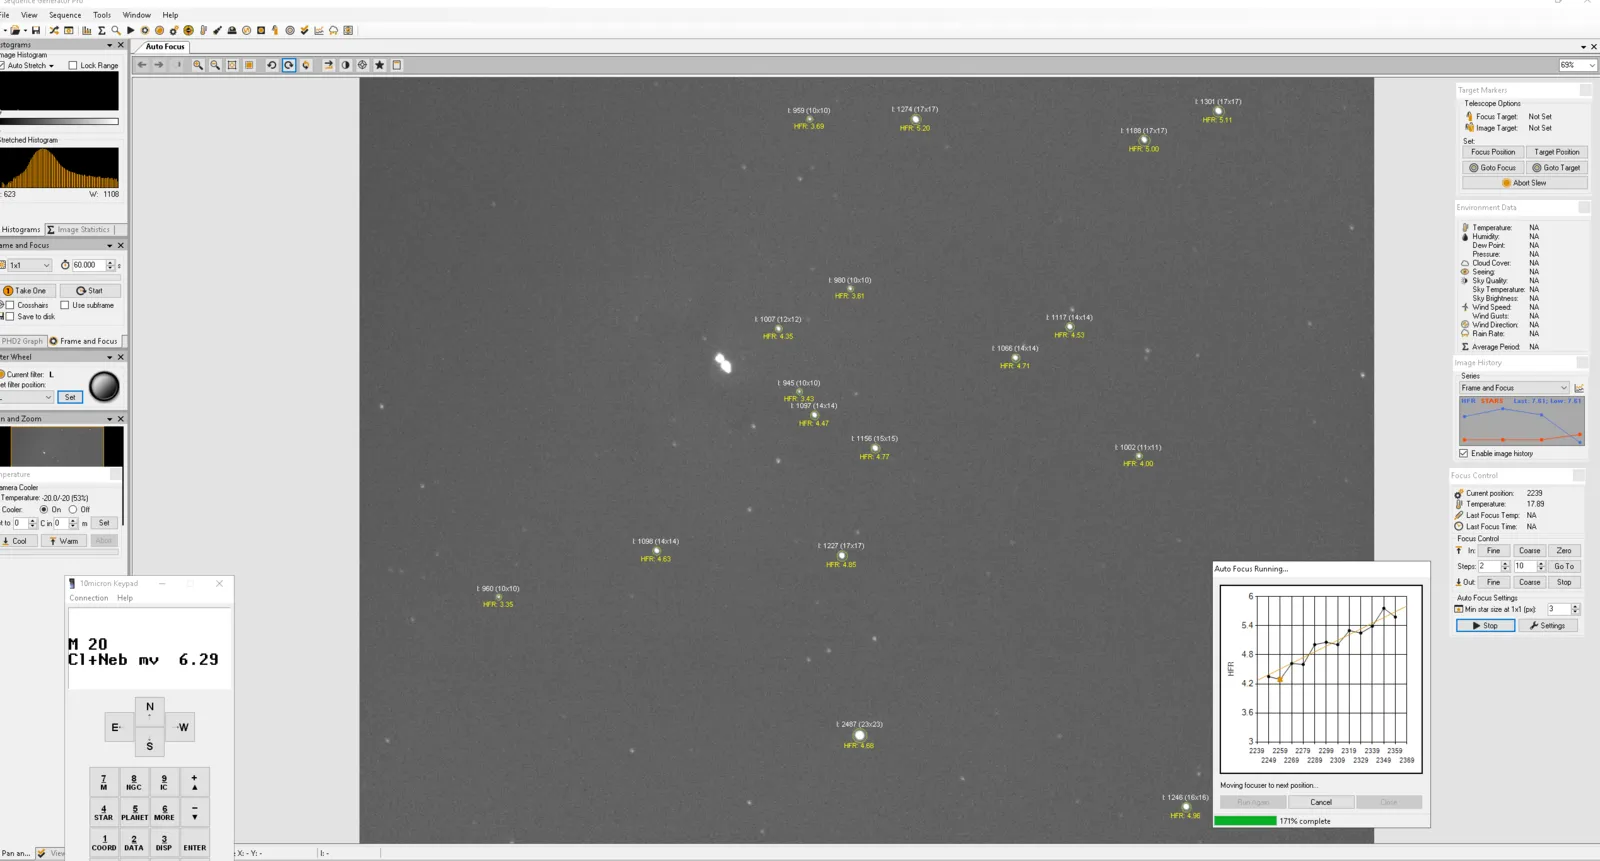1600x861 pixels.
Task: Click the Save sequence floppy disk icon
Action: click(x=36, y=30)
